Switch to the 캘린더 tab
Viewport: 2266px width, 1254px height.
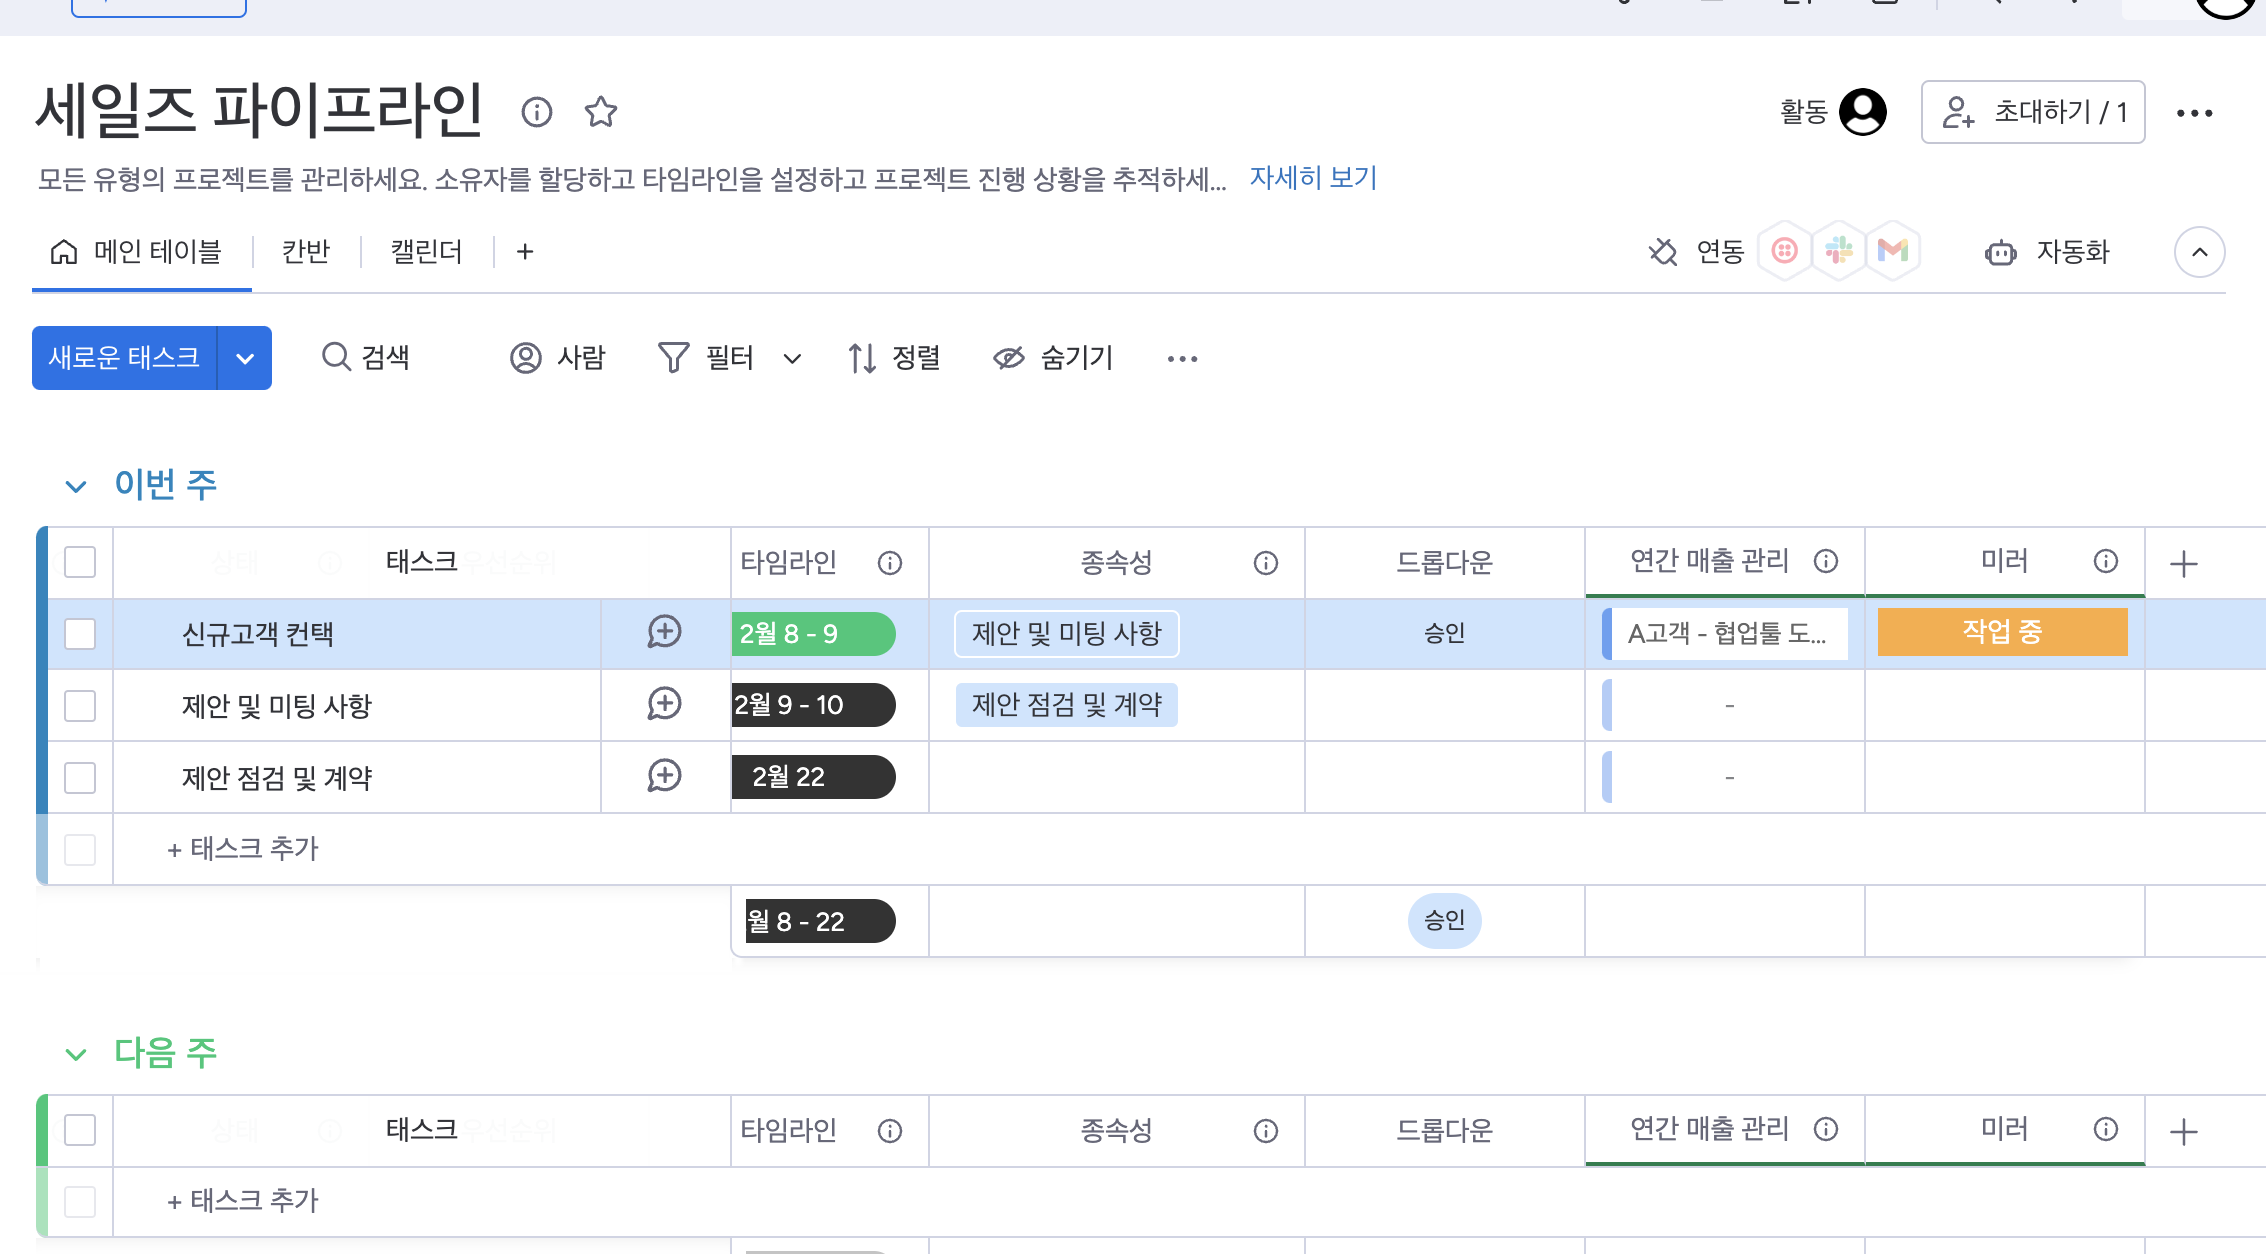click(x=427, y=252)
